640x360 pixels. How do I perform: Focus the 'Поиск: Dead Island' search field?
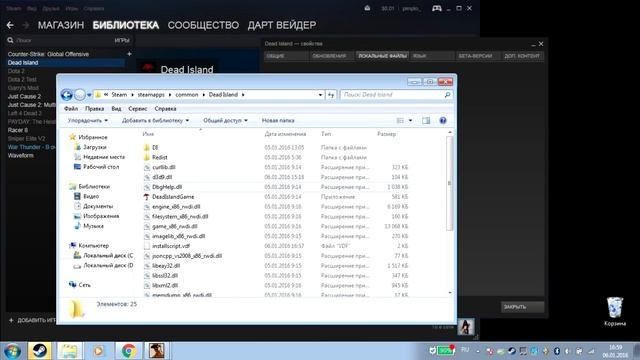coord(396,95)
